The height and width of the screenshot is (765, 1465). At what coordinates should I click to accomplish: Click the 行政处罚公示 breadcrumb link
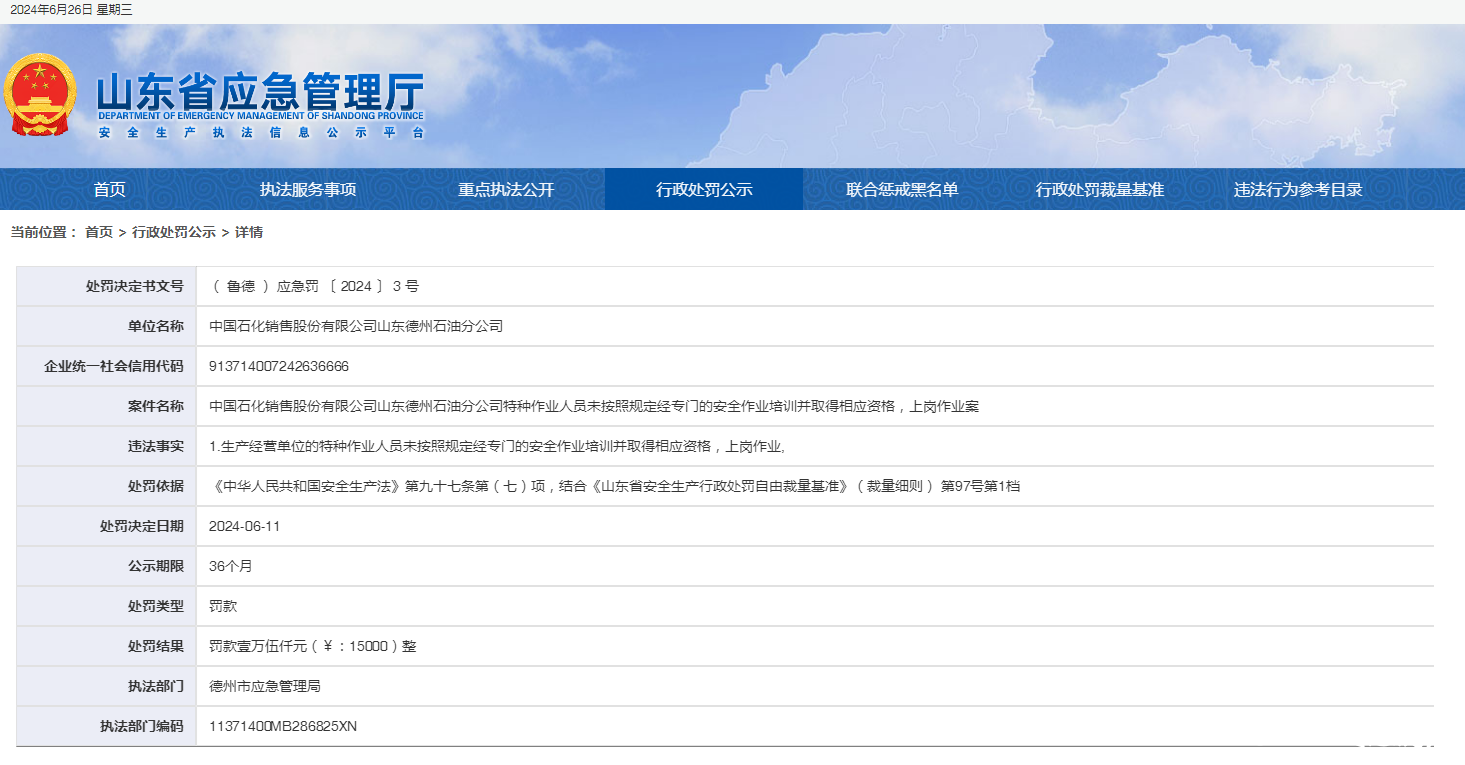[x=174, y=232]
